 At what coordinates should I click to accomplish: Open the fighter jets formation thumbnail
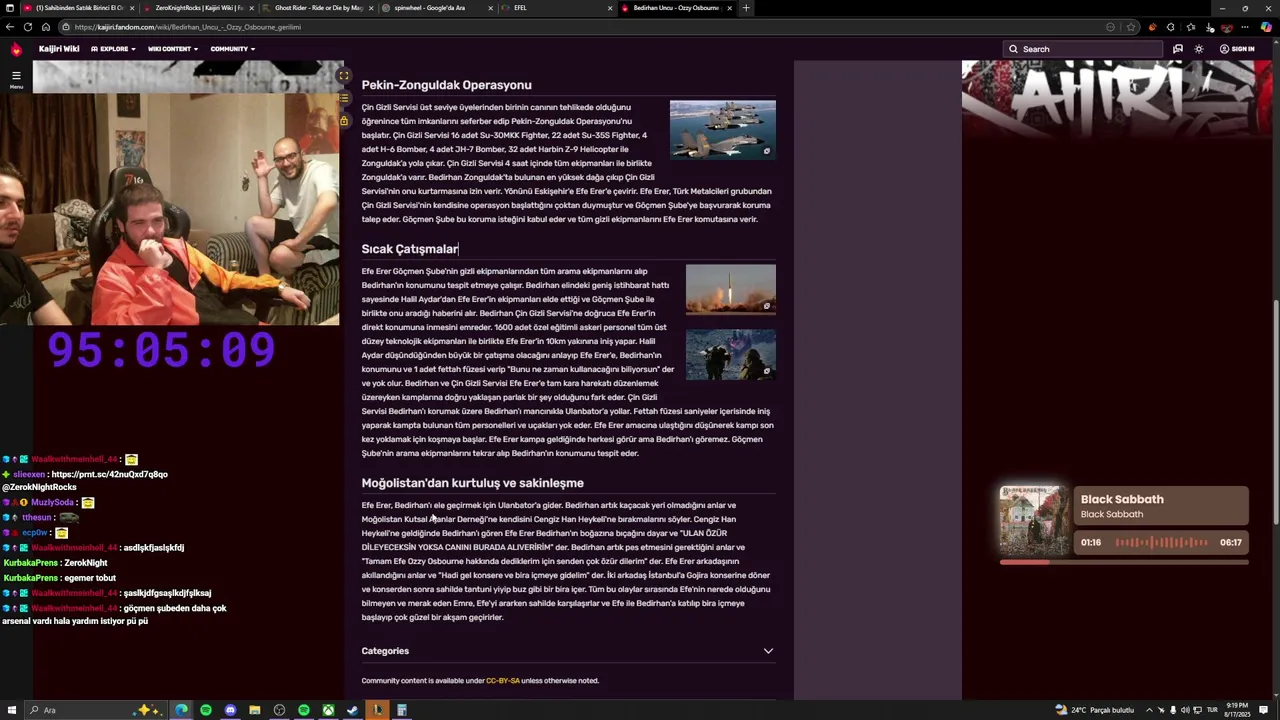pos(722,129)
